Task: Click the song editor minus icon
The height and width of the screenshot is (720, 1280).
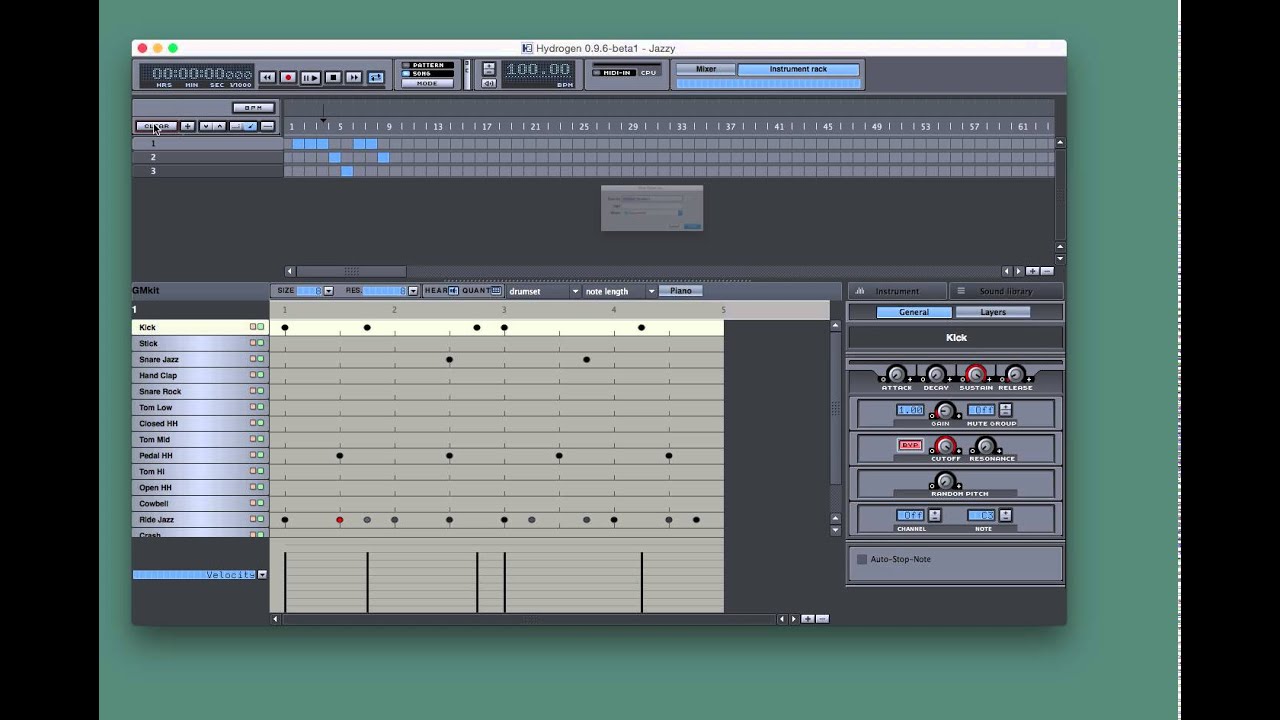Action: pyautogui.click(x=267, y=126)
